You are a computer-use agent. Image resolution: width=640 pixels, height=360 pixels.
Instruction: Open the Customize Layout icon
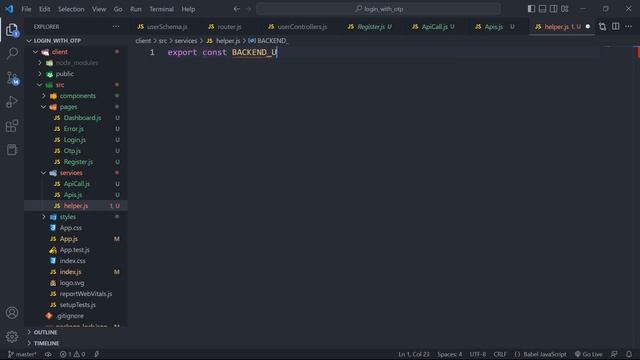[x=565, y=9]
